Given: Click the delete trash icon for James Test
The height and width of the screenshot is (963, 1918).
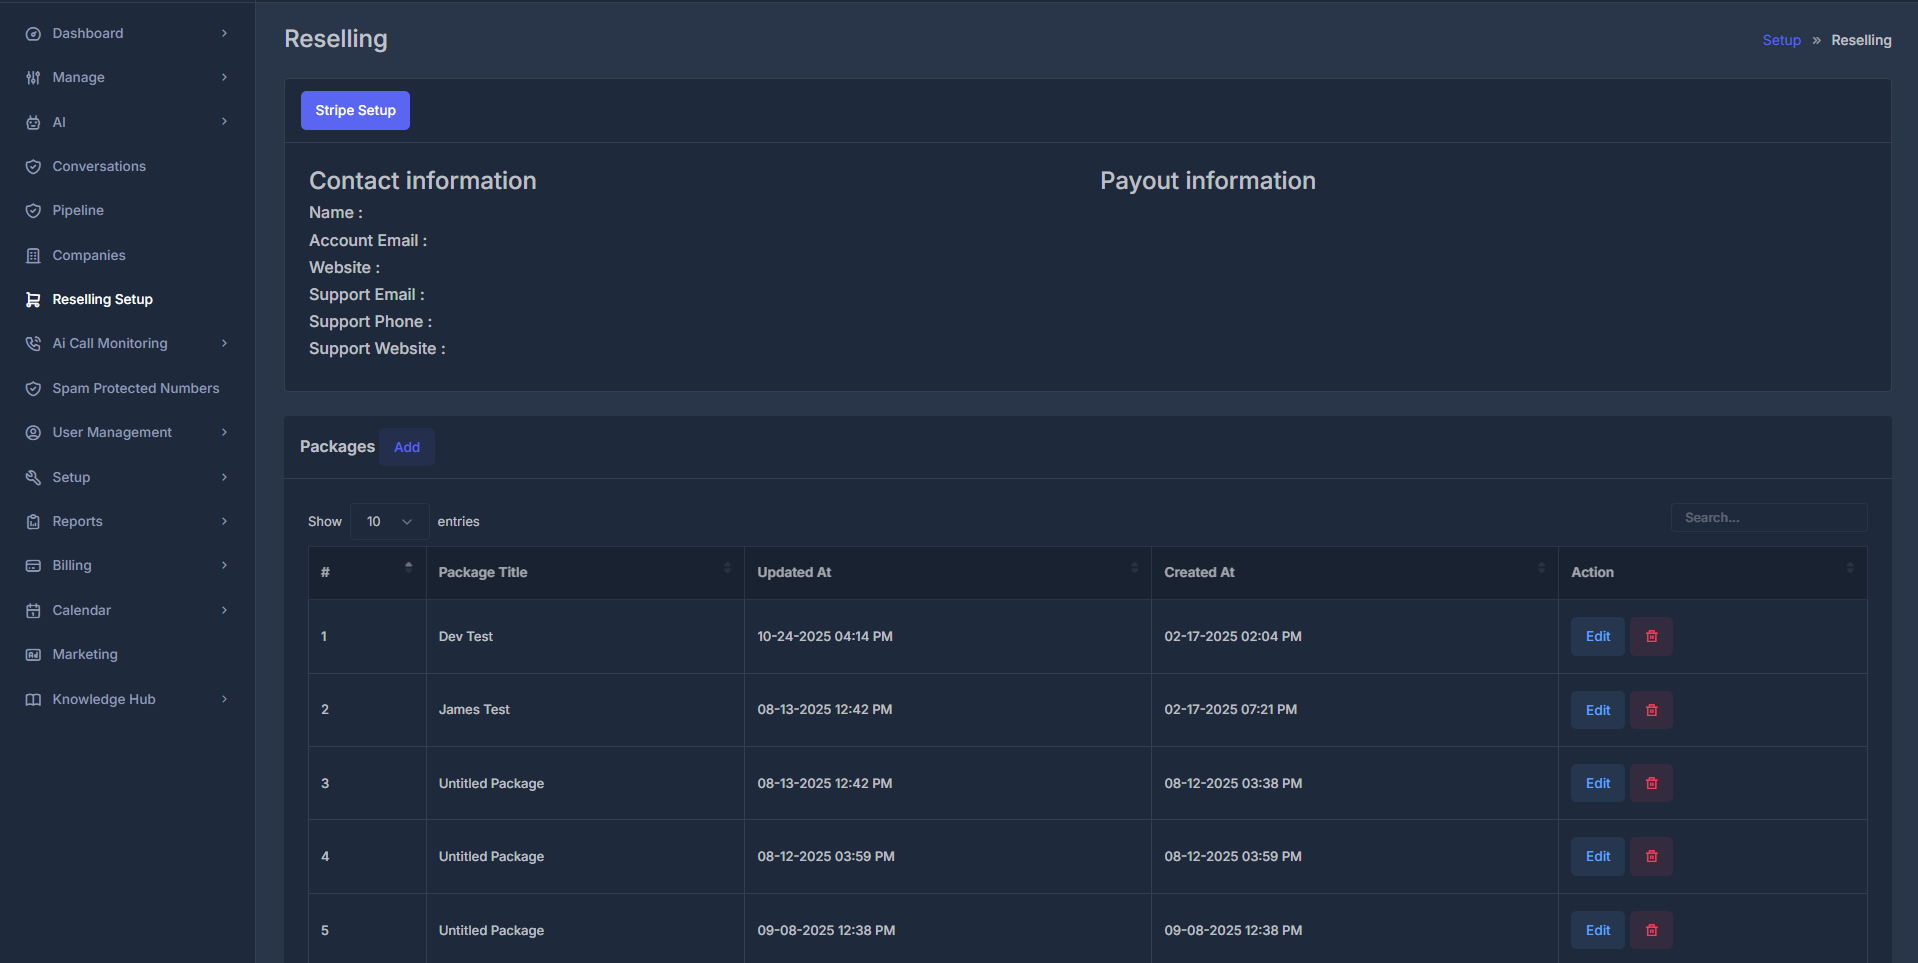Looking at the screenshot, I should click(x=1650, y=710).
